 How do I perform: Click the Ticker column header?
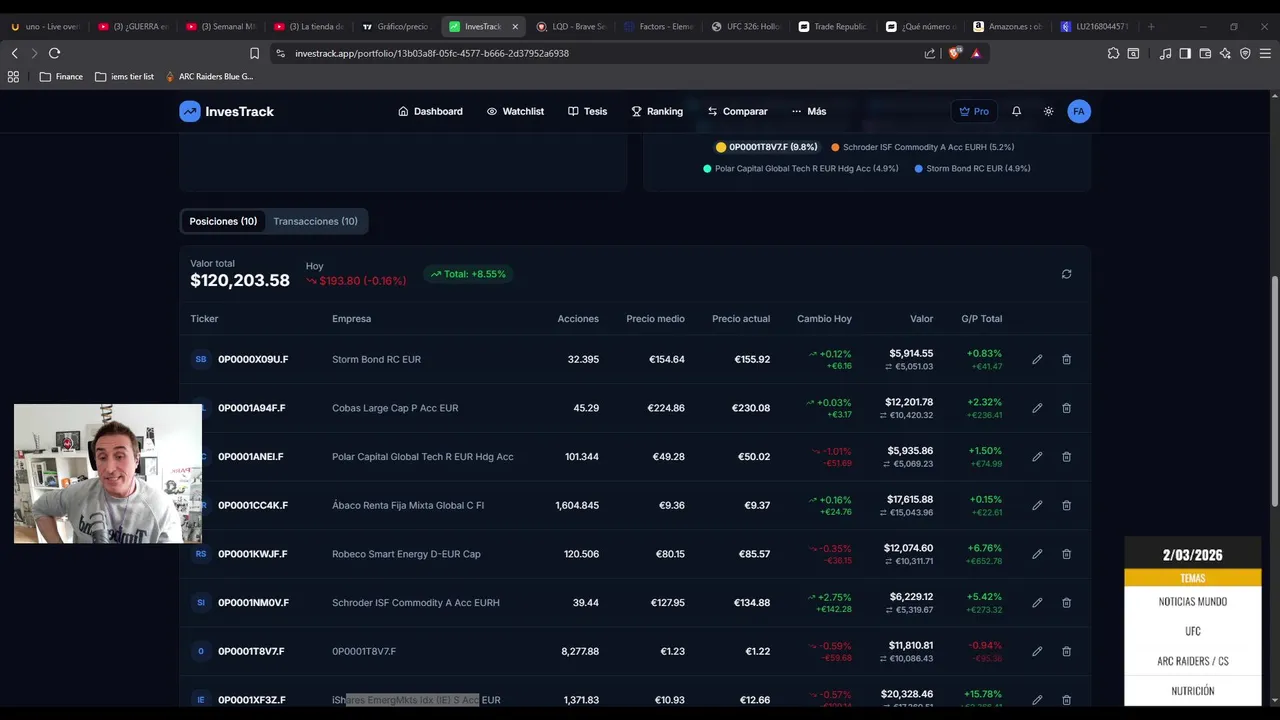click(x=204, y=319)
